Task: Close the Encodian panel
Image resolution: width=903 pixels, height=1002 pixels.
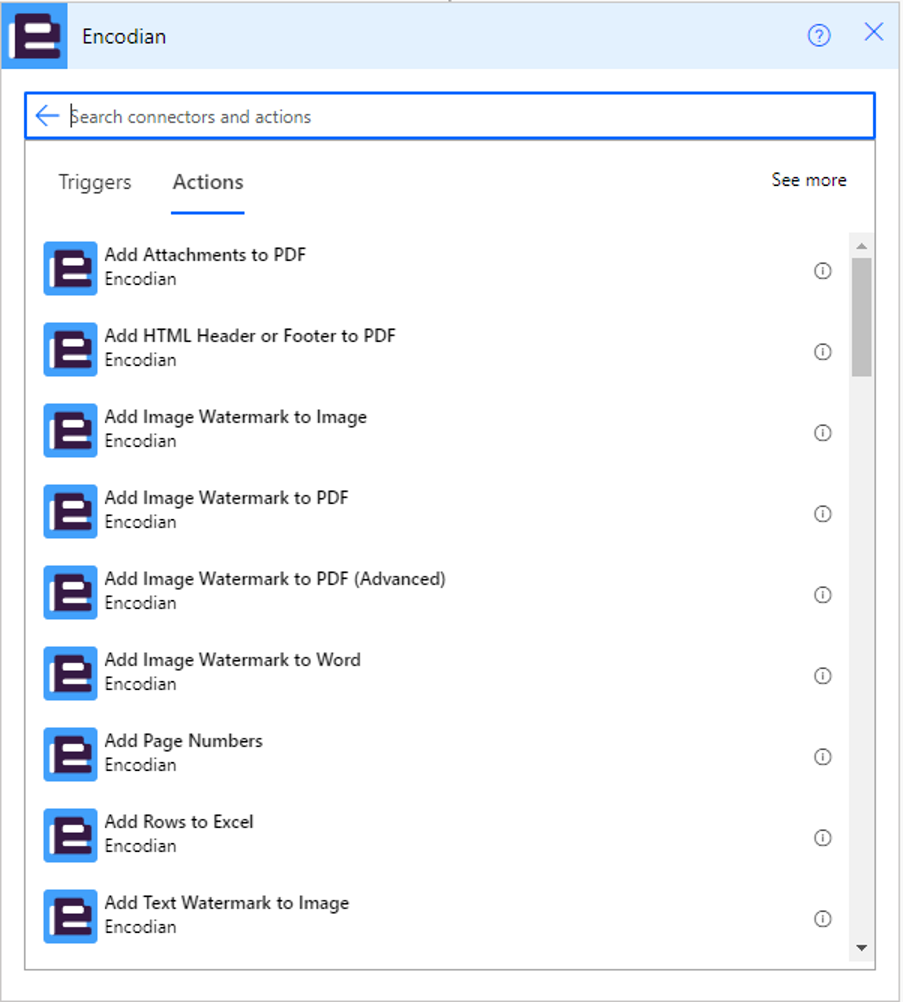Action: [873, 33]
